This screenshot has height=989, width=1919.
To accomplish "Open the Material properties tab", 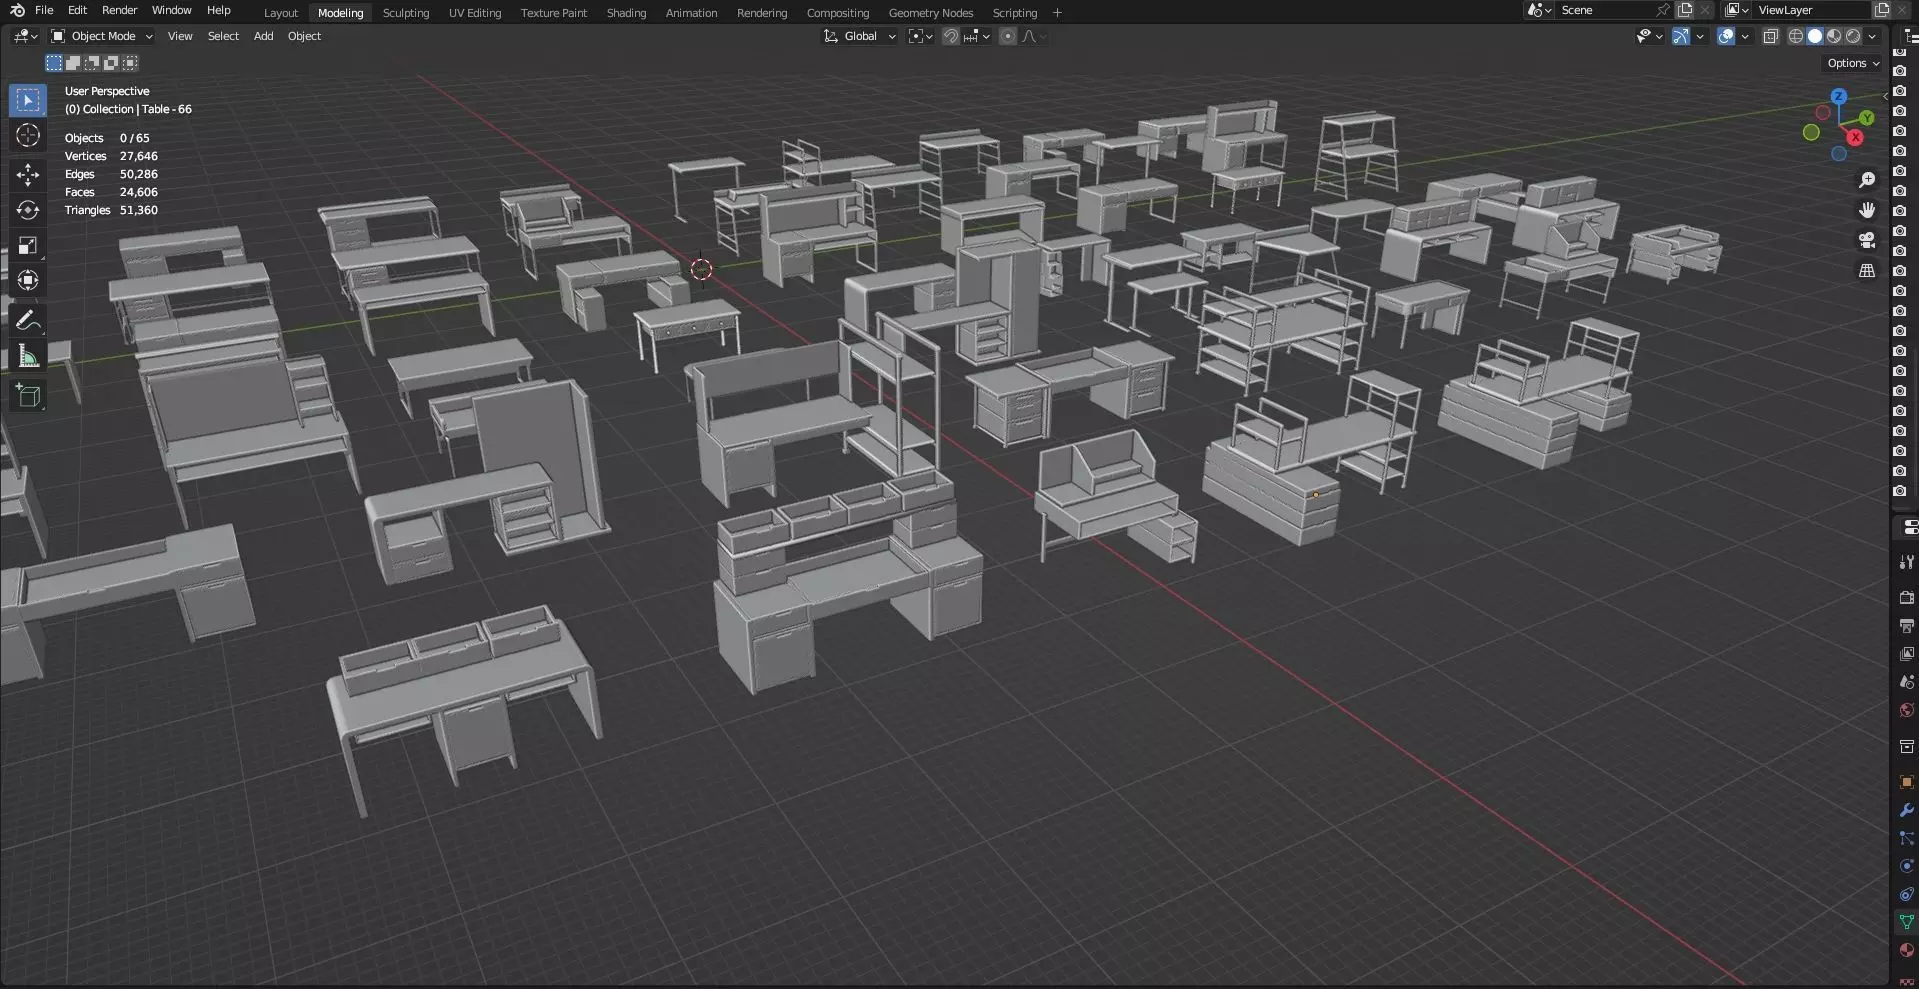I will click(1906, 950).
